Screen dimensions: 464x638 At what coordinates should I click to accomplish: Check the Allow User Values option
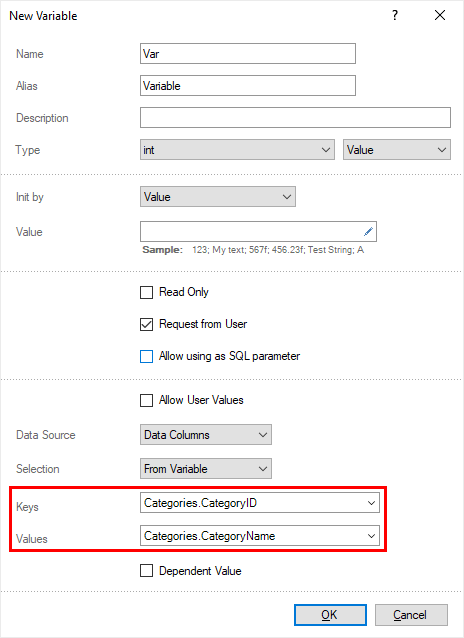[147, 400]
